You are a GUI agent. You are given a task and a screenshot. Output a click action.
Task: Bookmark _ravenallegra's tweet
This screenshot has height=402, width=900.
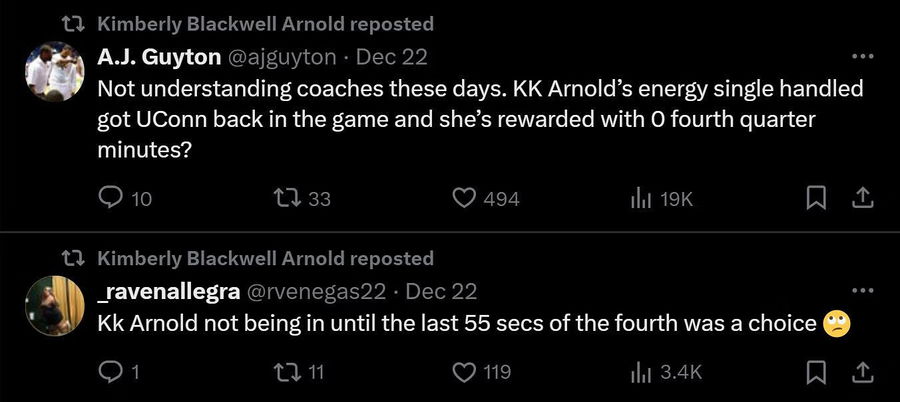[816, 372]
